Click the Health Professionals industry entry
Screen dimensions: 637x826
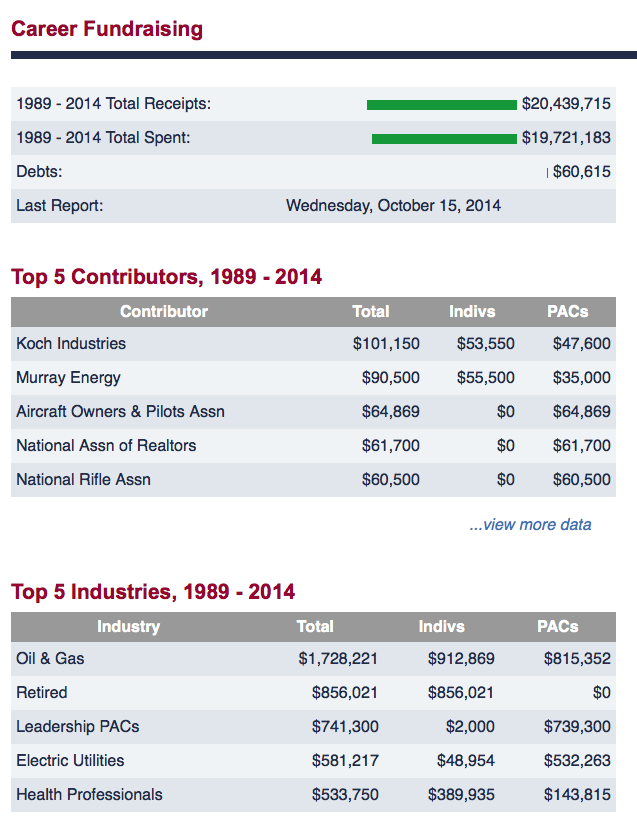point(90,794)
